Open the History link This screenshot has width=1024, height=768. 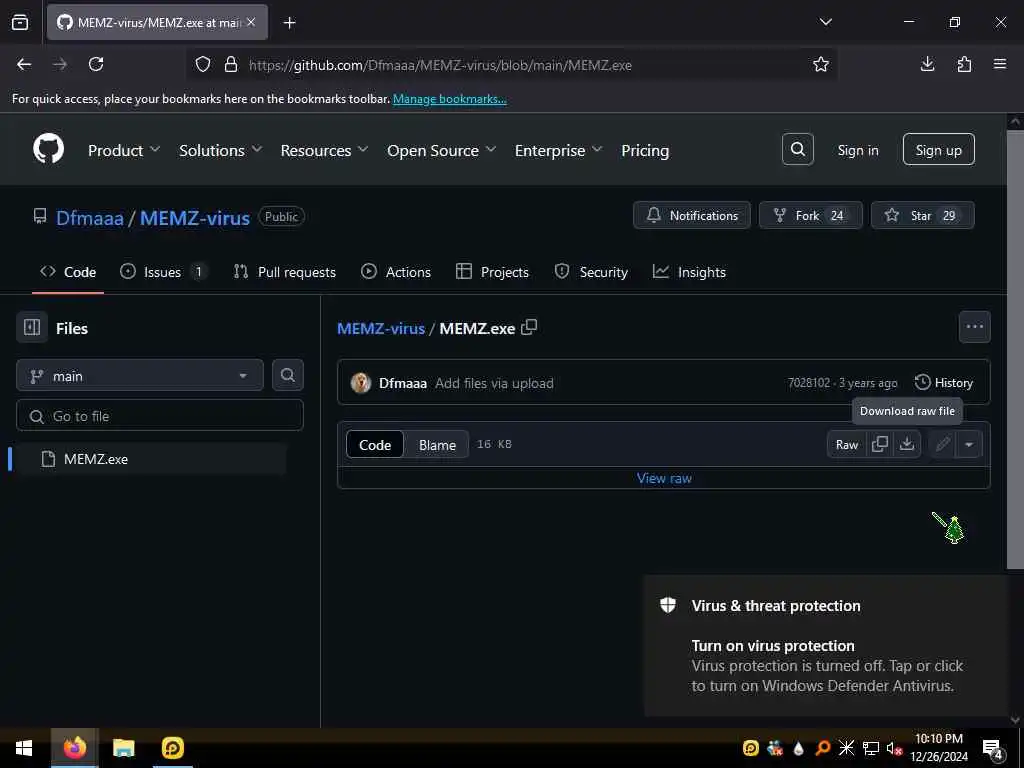point(944,383)
